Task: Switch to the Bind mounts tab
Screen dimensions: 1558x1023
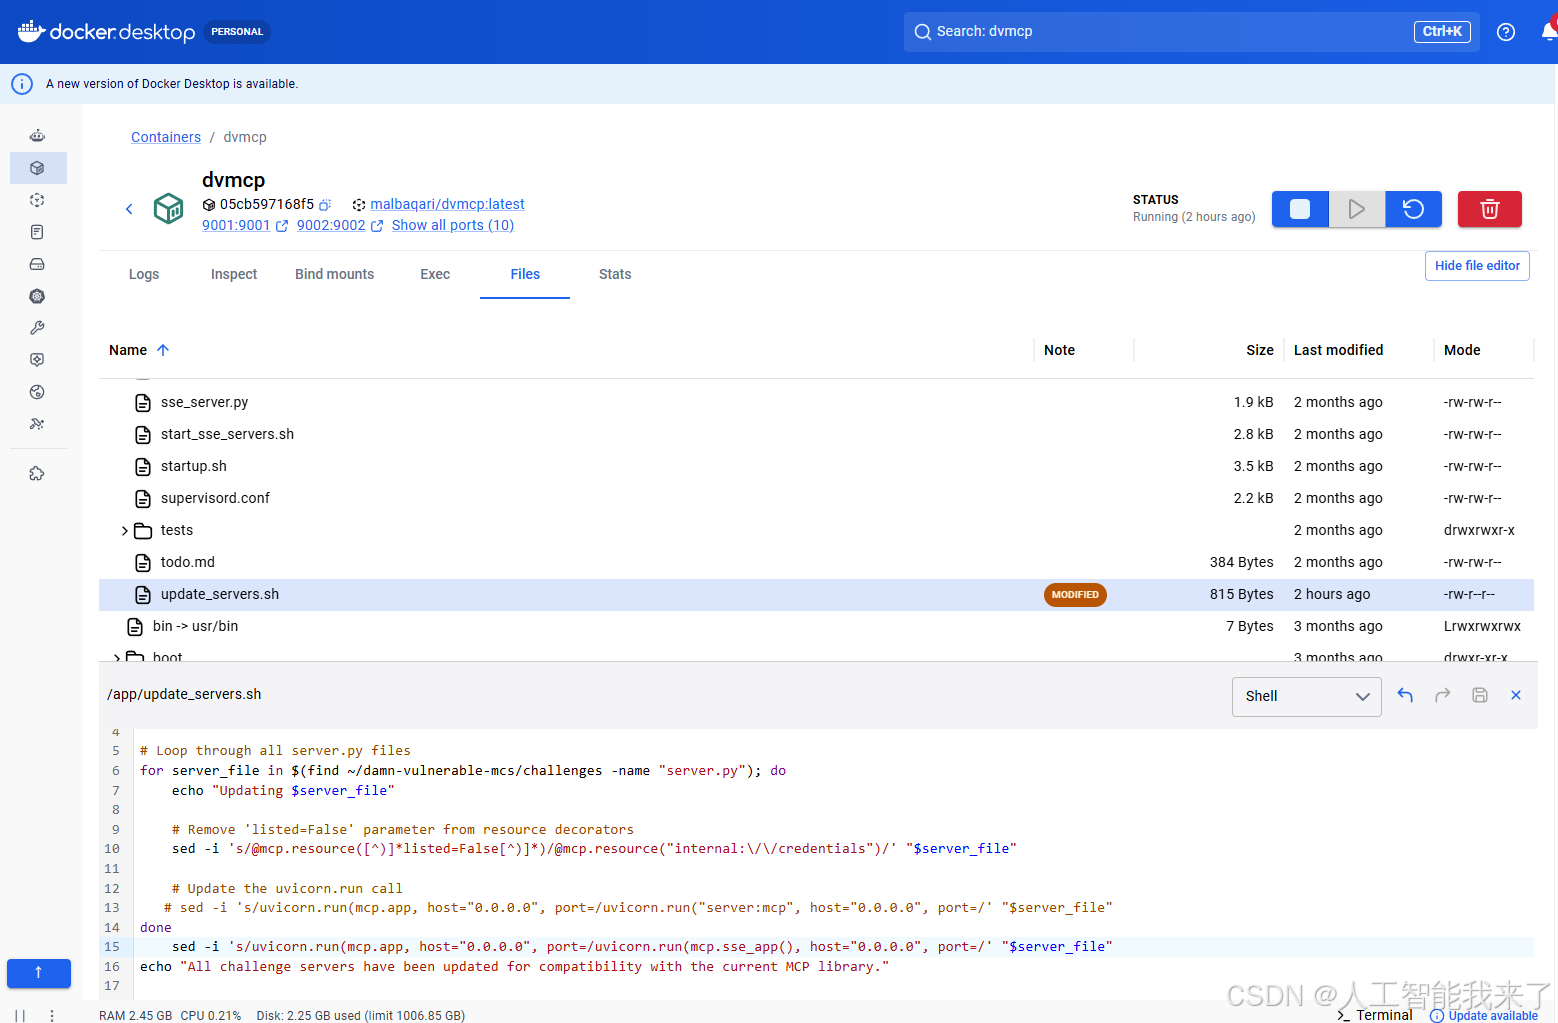Action: click(x=334, y=274)
